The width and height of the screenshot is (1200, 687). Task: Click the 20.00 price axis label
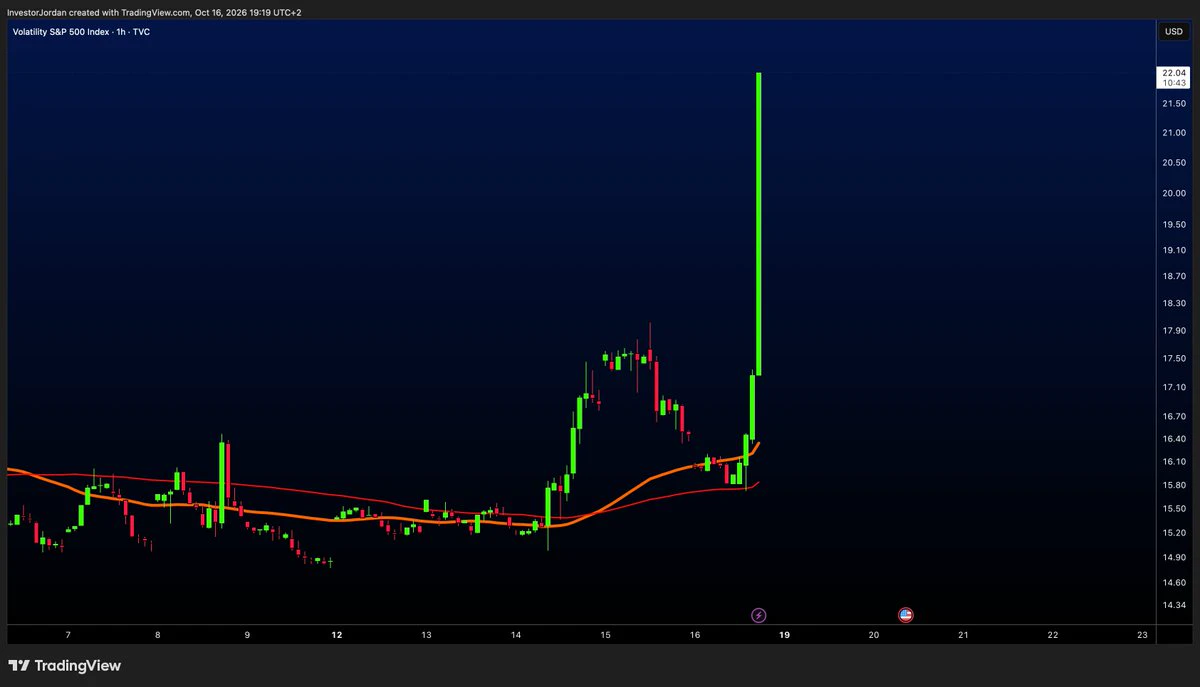point(1174,194)
